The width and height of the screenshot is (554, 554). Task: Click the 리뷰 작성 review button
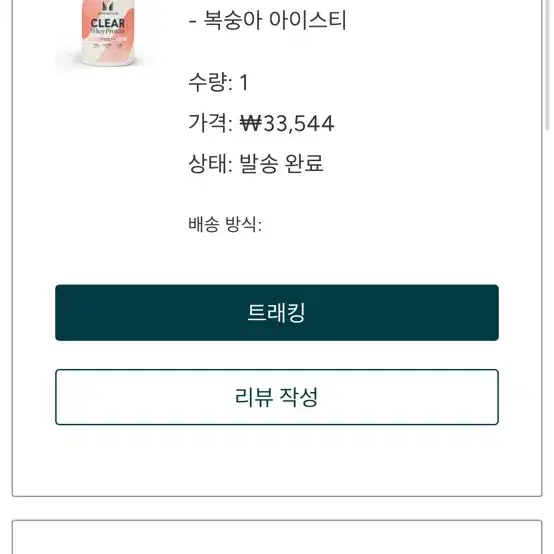point(277,397)
